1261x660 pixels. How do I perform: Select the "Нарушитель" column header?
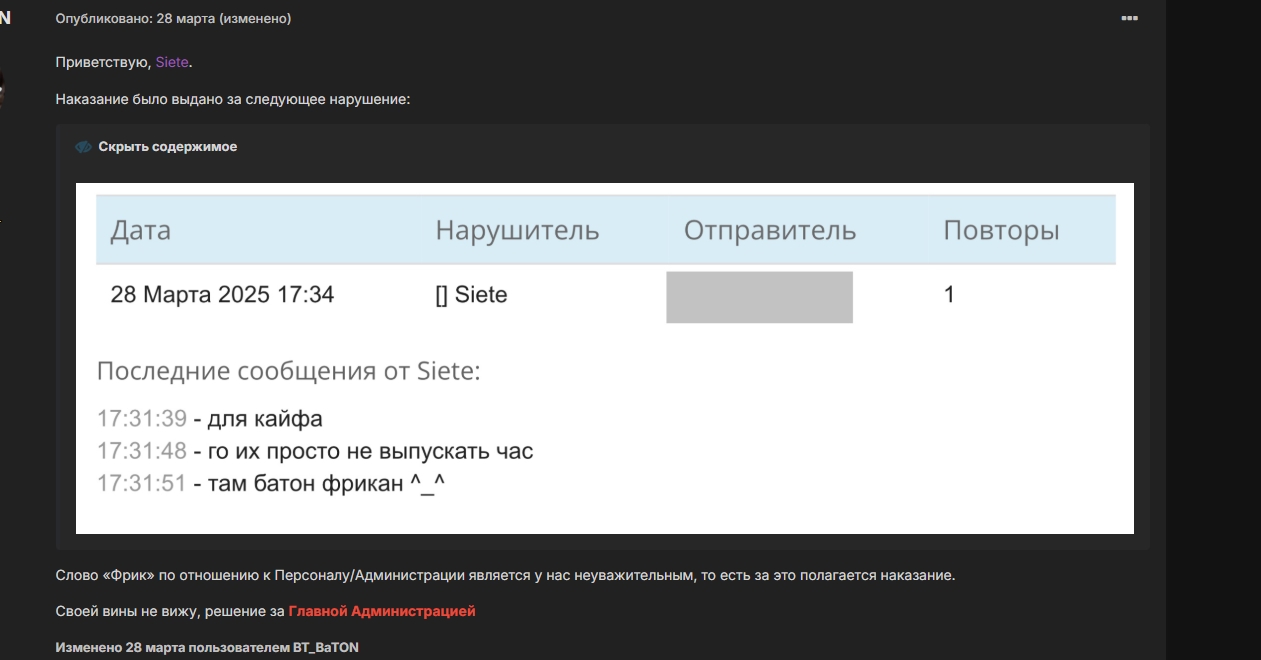[516, 231]
